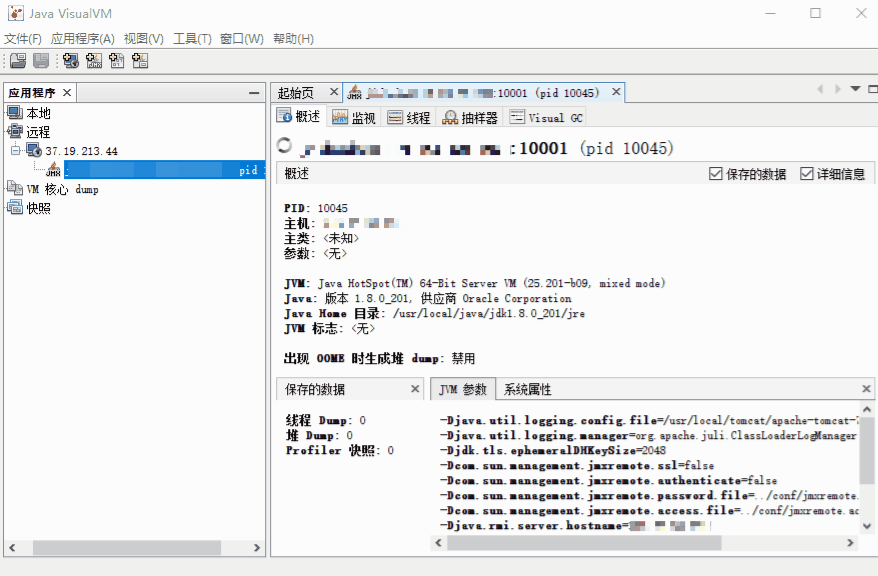Select the 远程 (Remote) node icon

coord(15,132)
